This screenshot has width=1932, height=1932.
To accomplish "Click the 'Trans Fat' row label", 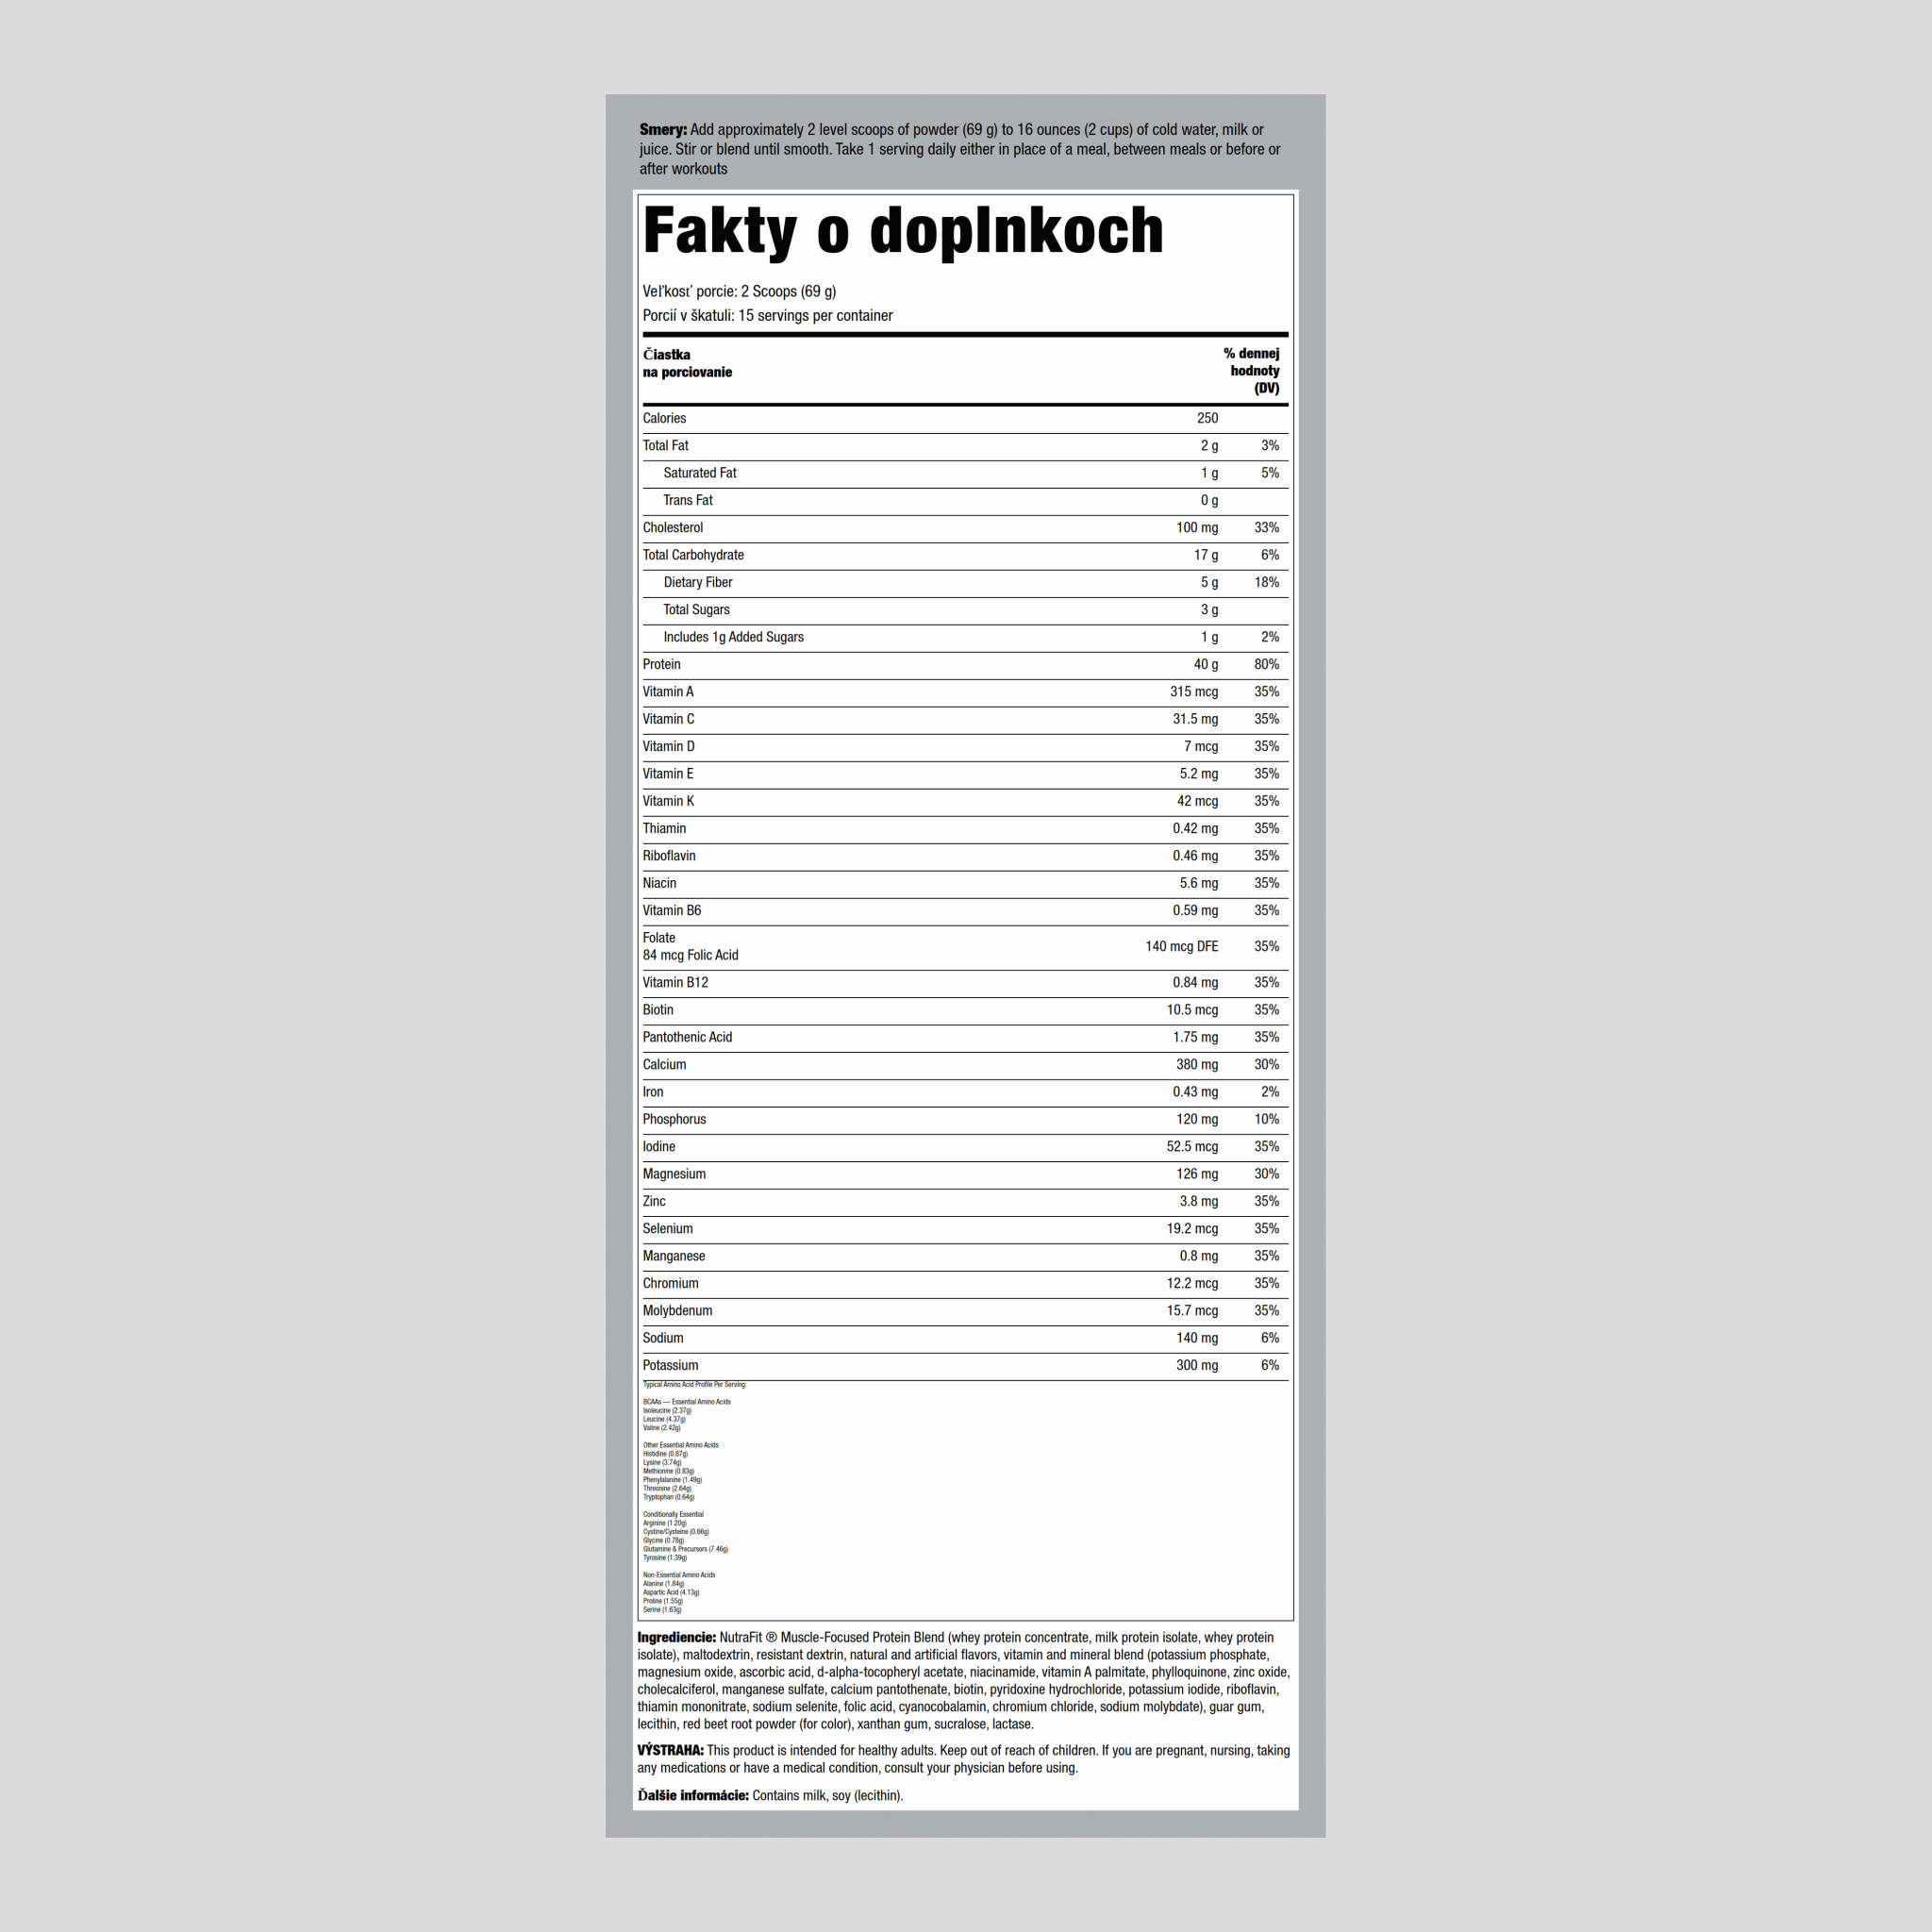I will tap(688, 500).
